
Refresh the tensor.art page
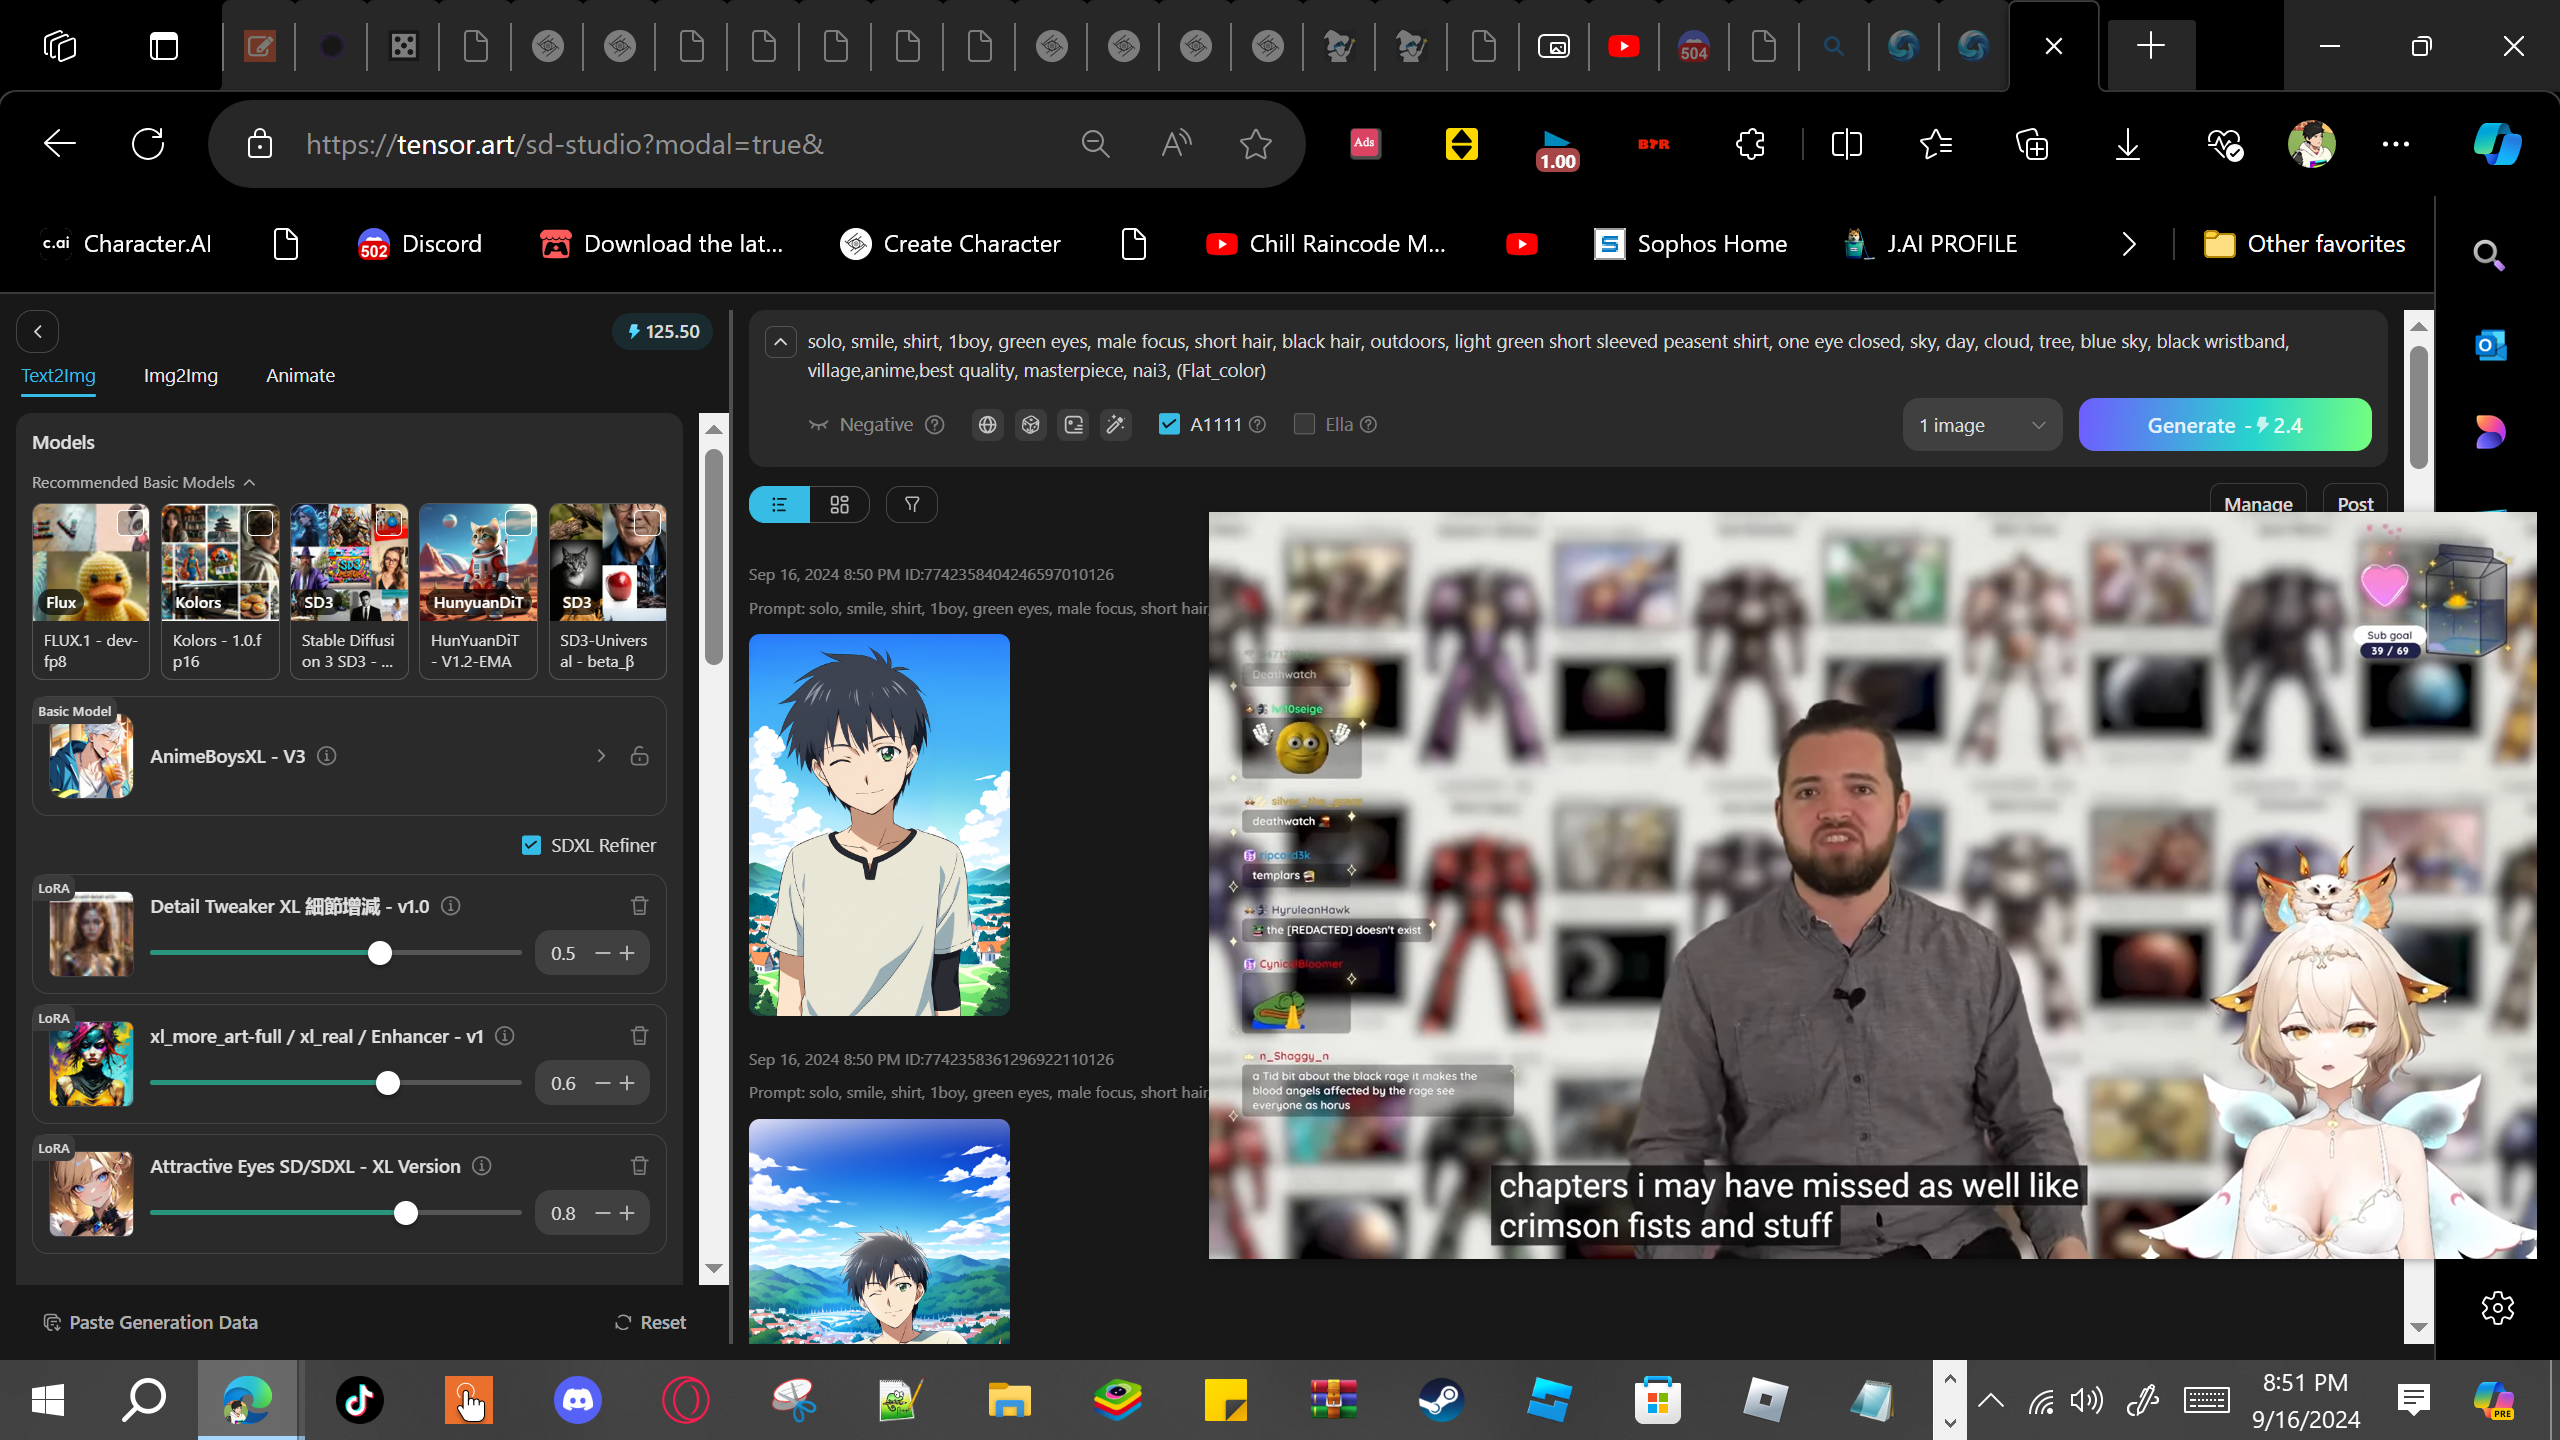(148, 144)
